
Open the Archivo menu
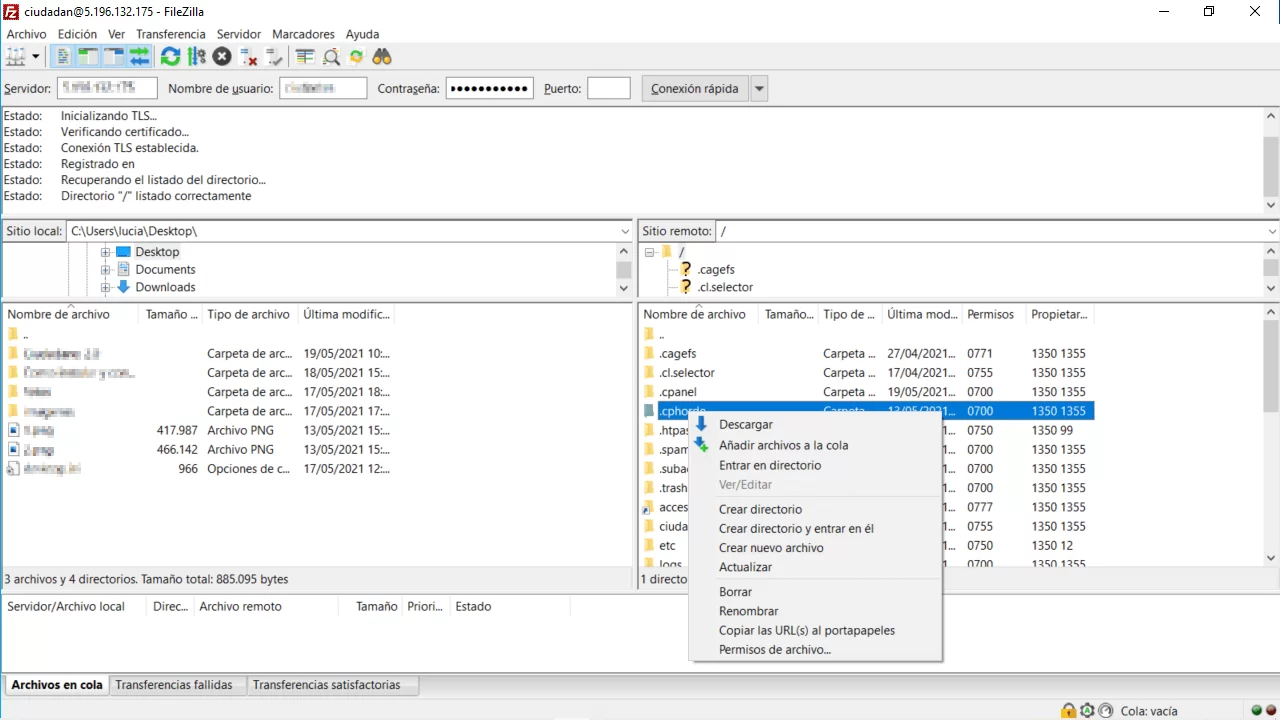(27, 34)
